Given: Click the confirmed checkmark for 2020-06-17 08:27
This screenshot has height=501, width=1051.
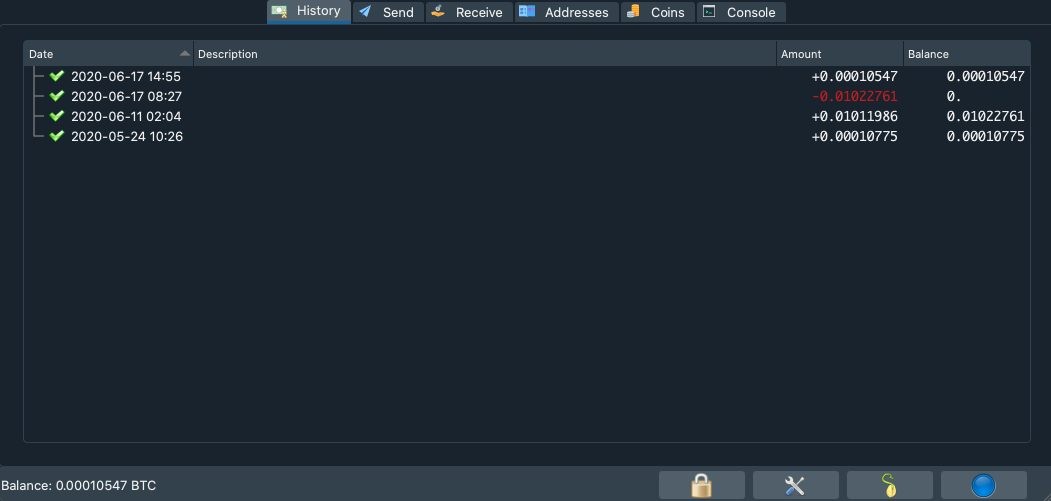Looking at the screenshot, I should click(x=57, y=96).
